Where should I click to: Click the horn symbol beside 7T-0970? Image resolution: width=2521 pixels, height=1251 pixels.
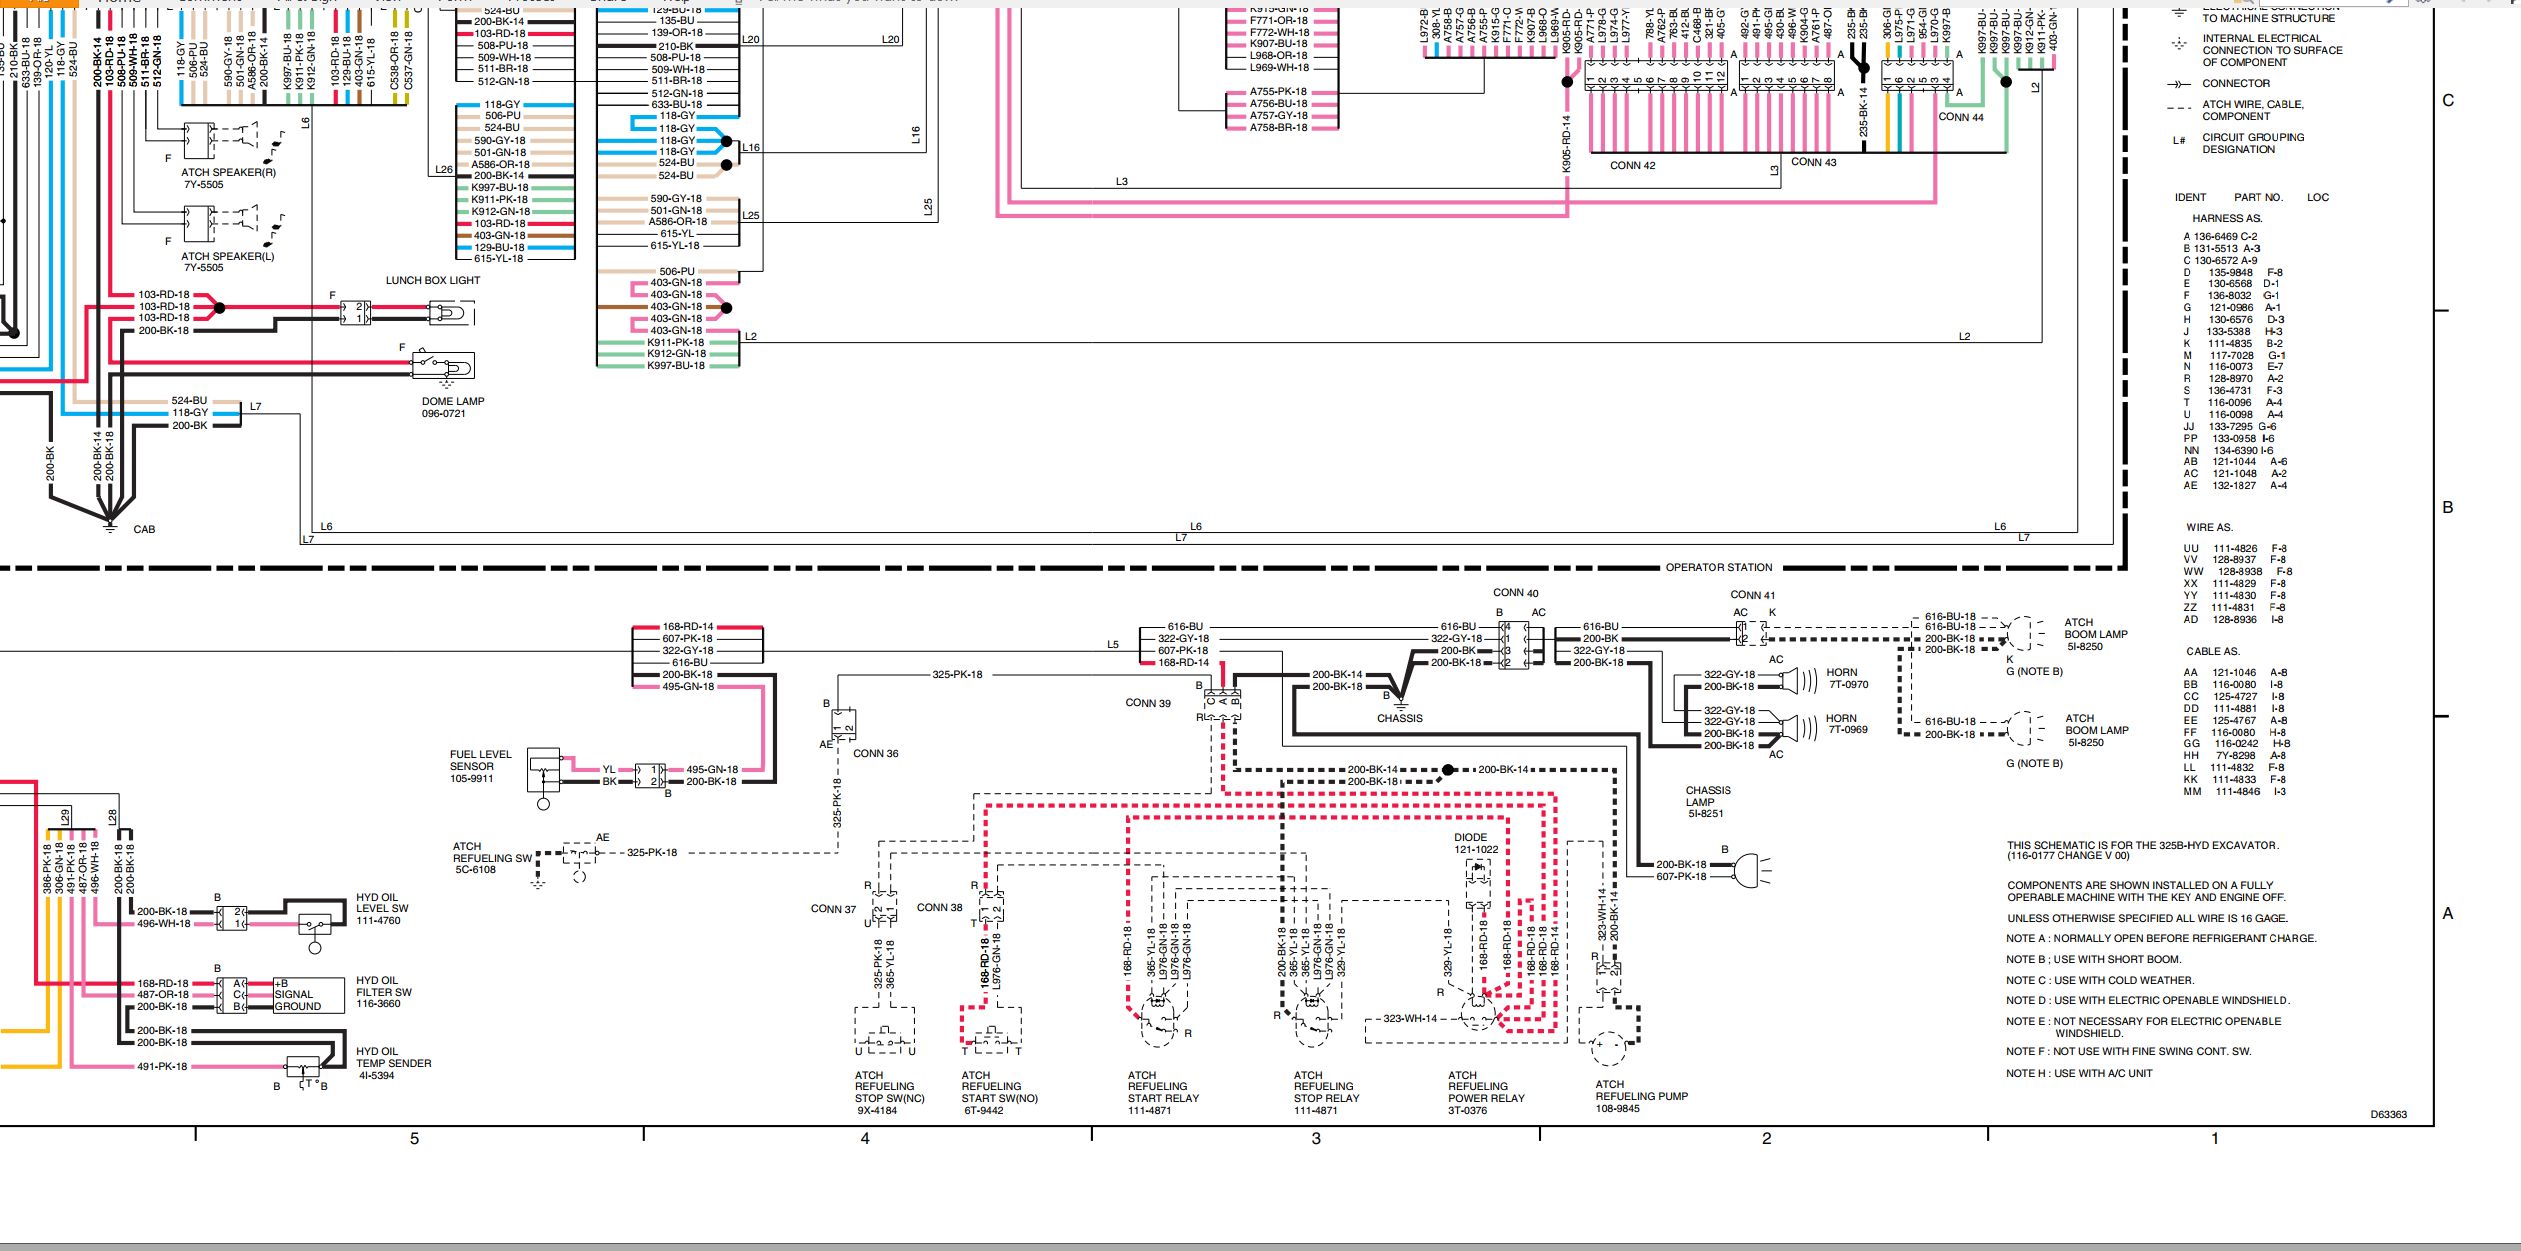(x=1800, y=681)
